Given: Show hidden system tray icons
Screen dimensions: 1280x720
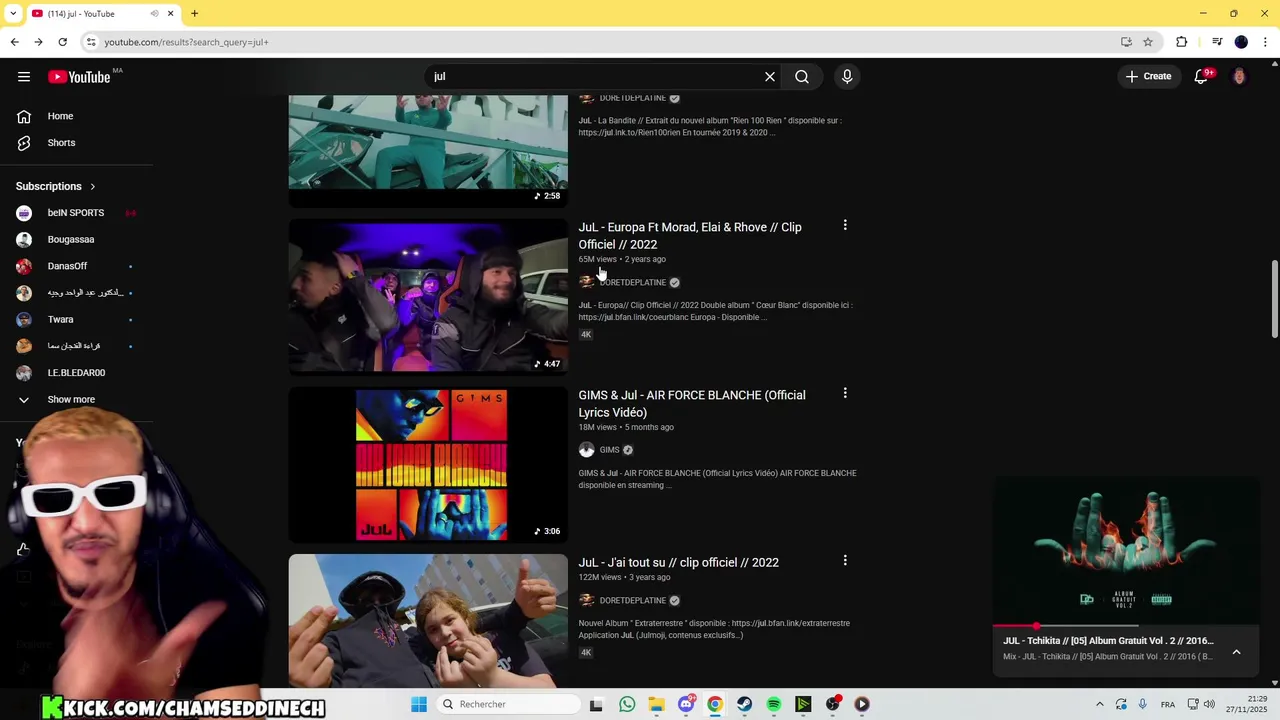Looking at the screenshot, I should click(x=1100, y=704).
